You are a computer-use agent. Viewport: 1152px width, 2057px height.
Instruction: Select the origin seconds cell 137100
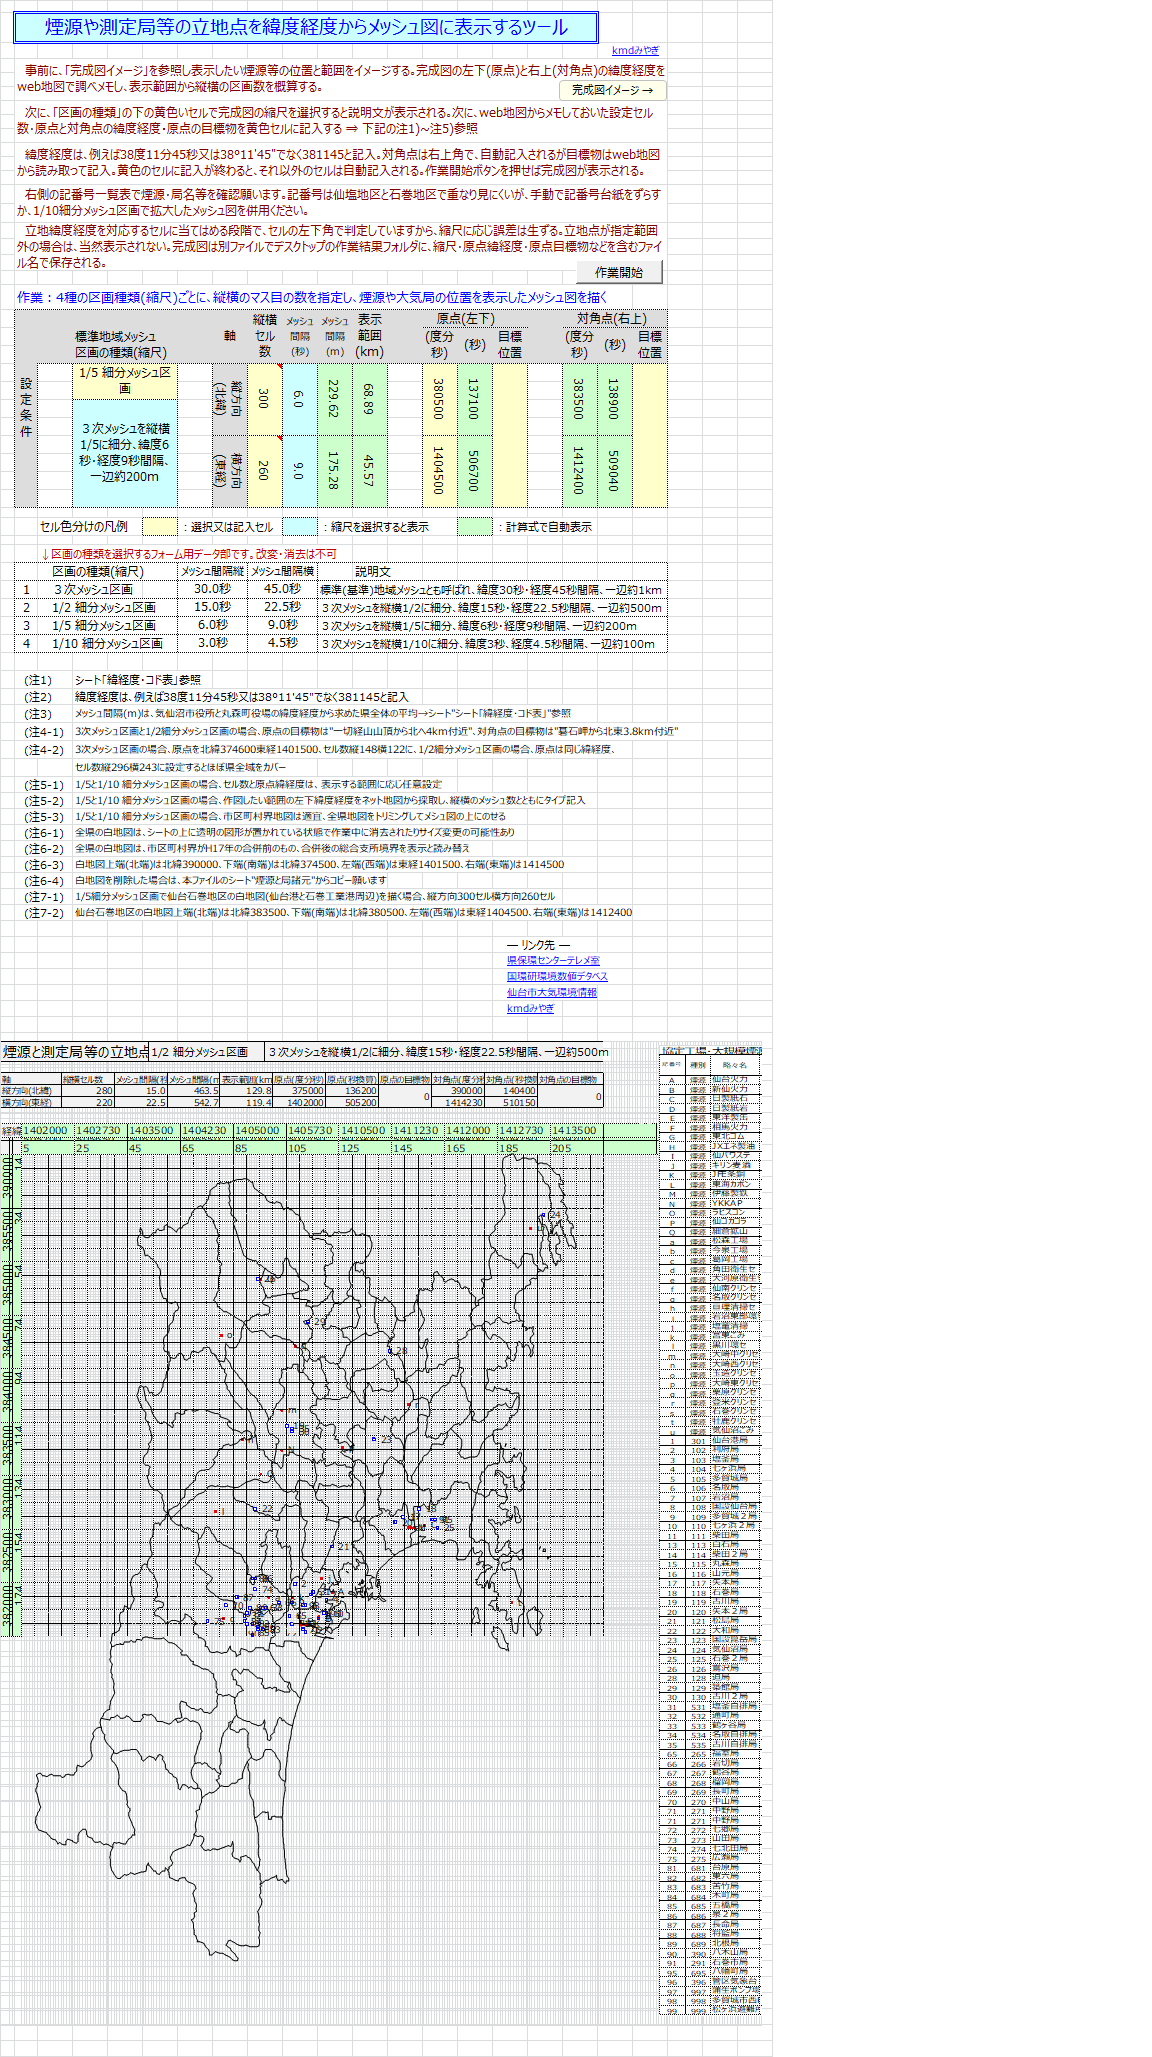(x=474, y=399)
